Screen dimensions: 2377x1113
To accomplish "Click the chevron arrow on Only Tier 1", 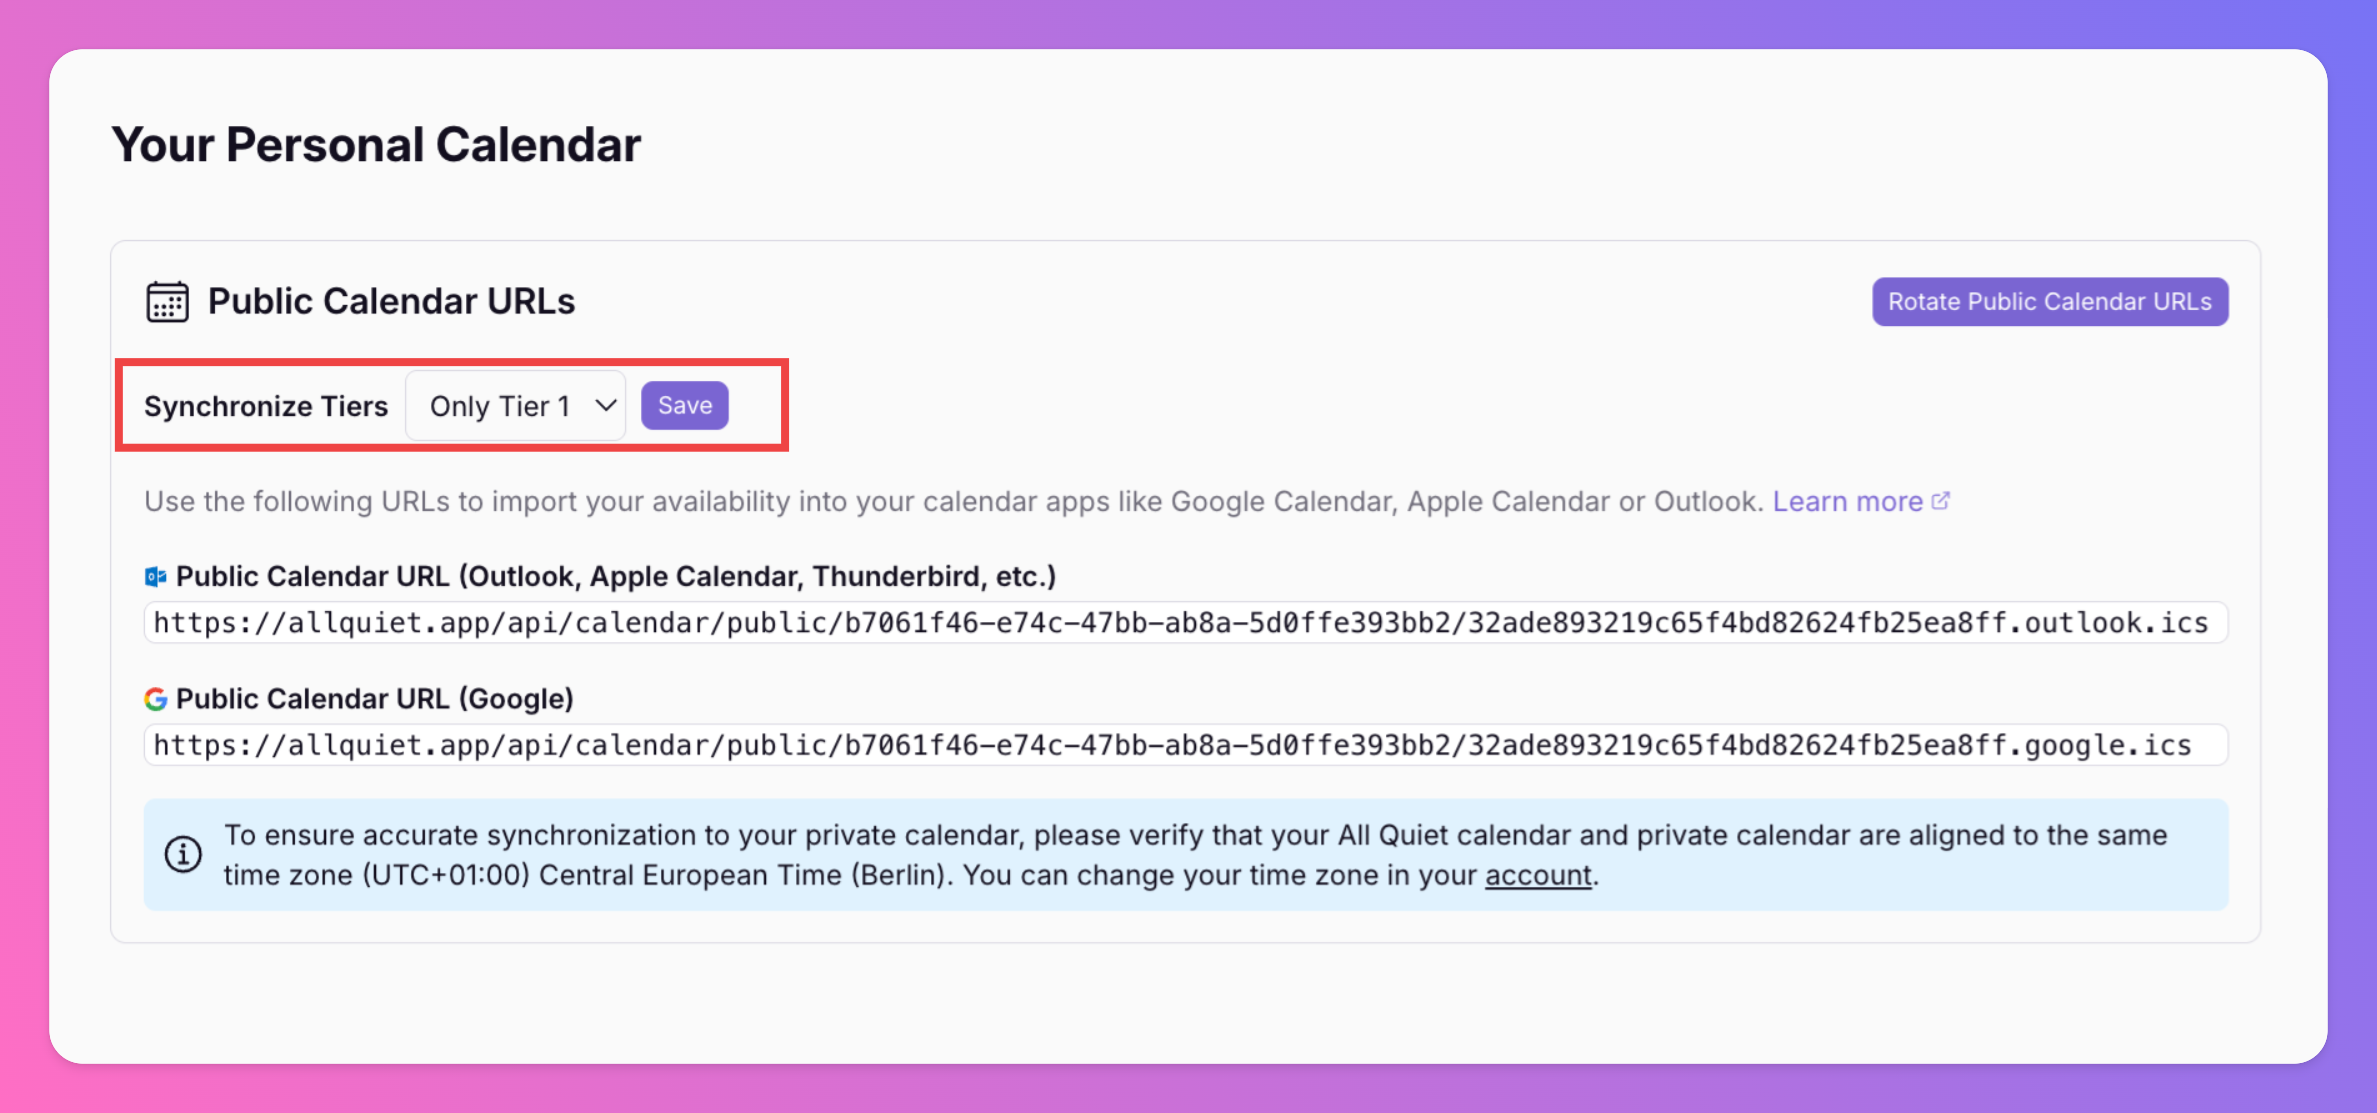I will [605, 406].
